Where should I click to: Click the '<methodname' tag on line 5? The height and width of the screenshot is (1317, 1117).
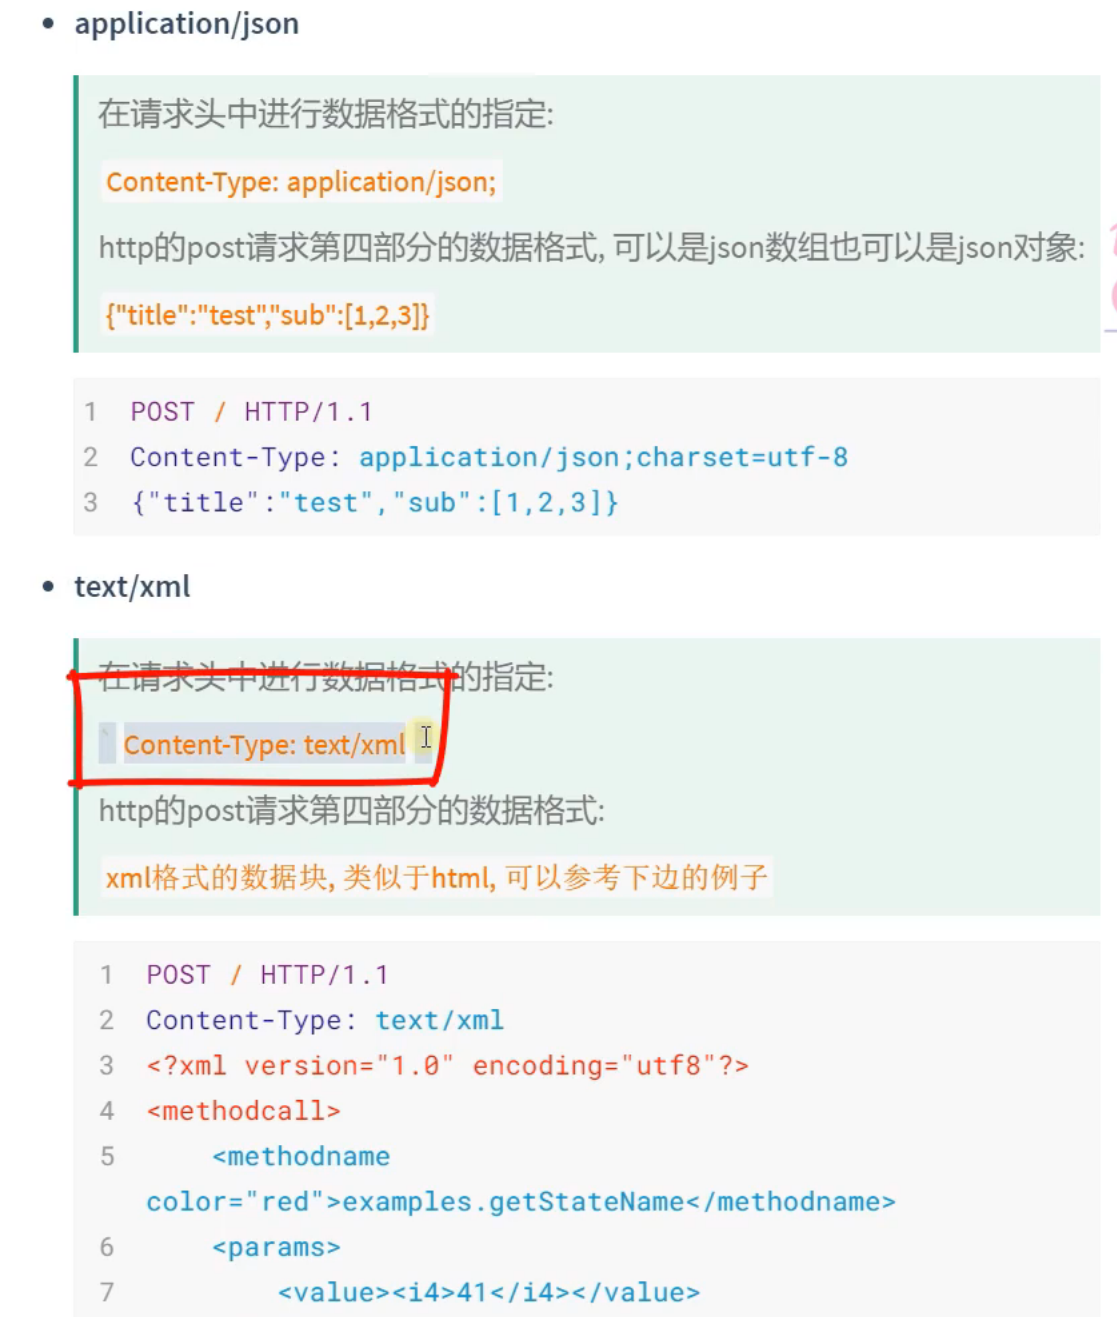coord(300,1156)
